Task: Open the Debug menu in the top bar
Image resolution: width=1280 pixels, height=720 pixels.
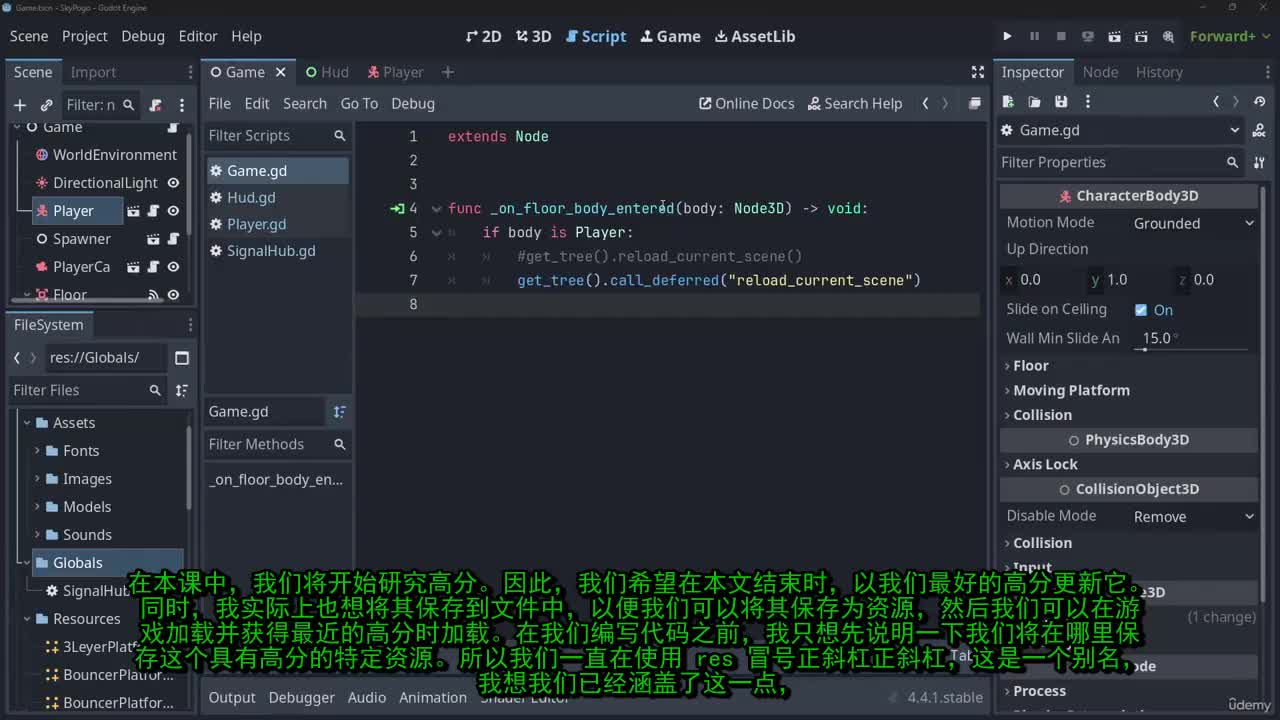Action: (x=143, y=36)
